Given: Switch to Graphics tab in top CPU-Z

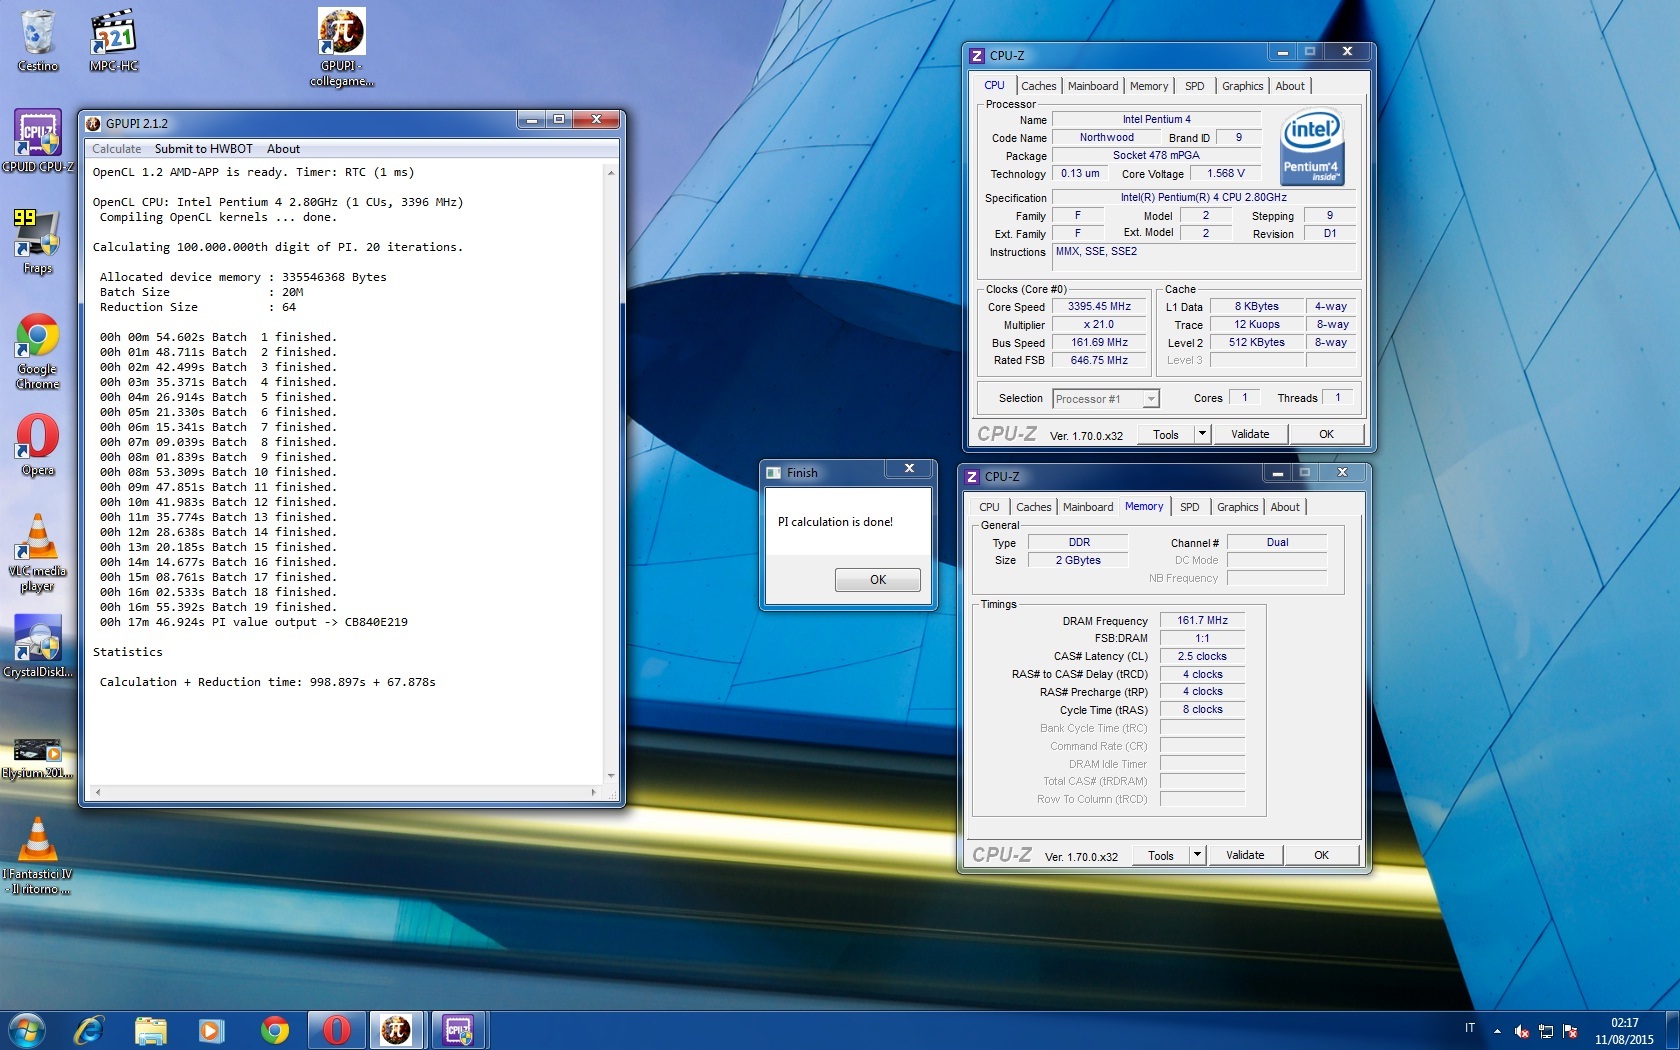Looking at the screenshot, I should [1243, 86].
